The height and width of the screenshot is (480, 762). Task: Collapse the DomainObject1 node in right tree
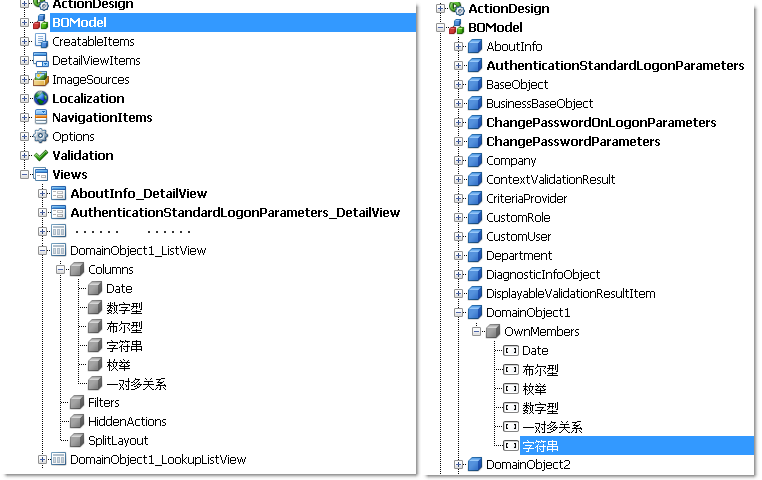(x=458, y=312)
